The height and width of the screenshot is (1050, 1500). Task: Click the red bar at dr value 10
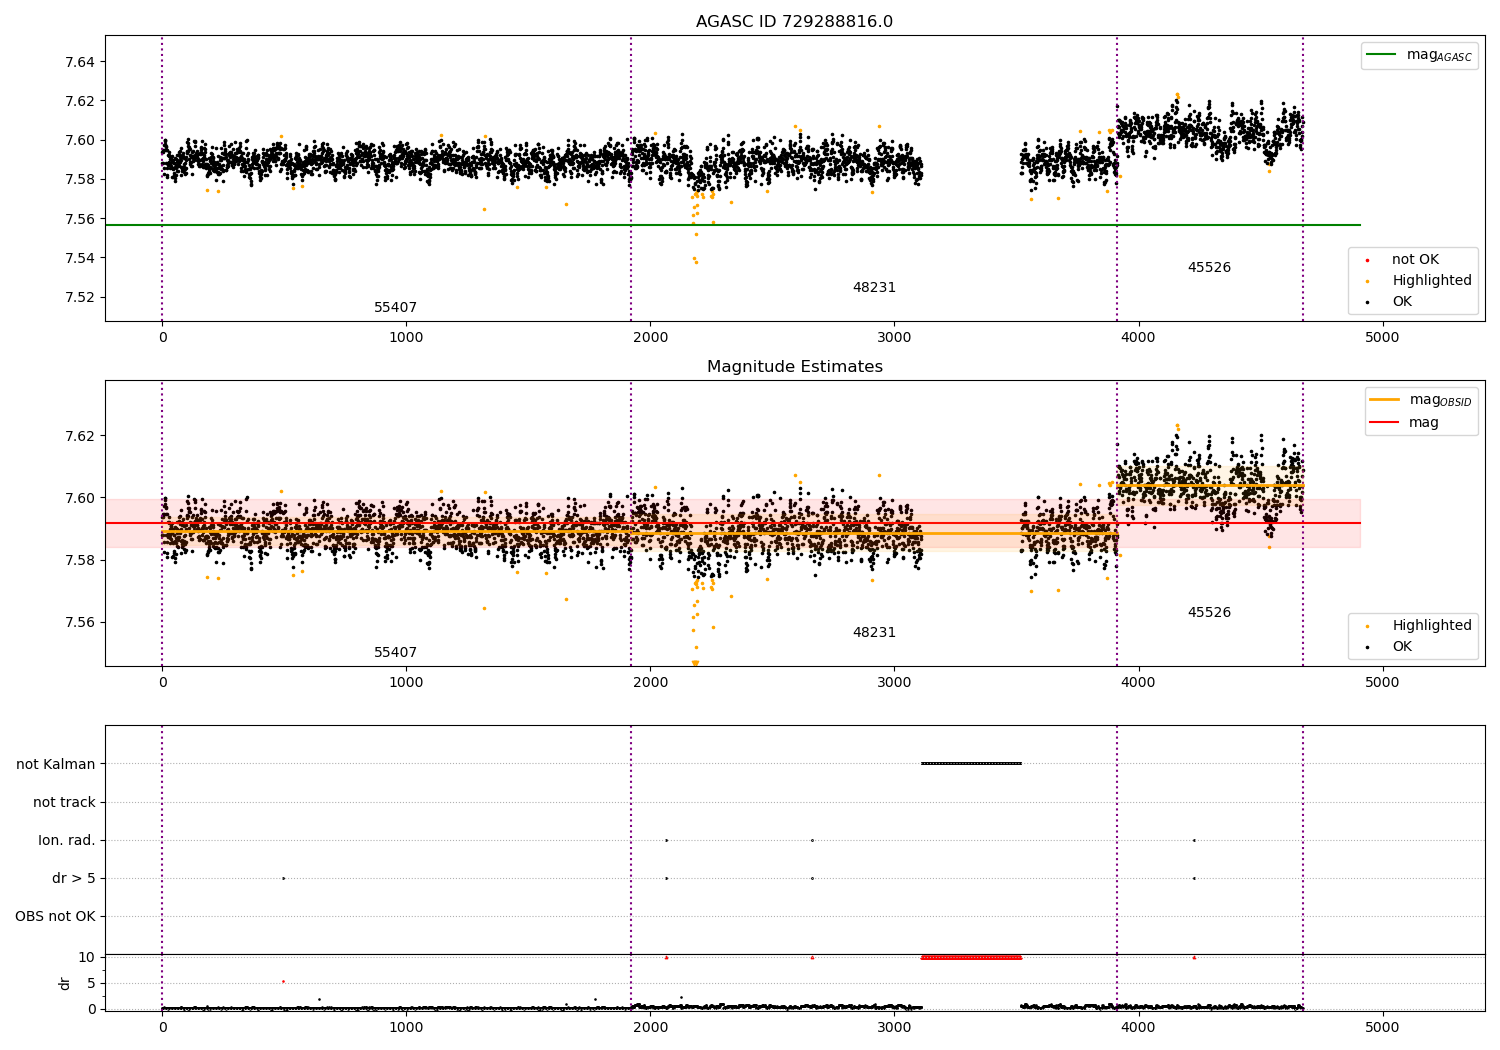[971, 957]
